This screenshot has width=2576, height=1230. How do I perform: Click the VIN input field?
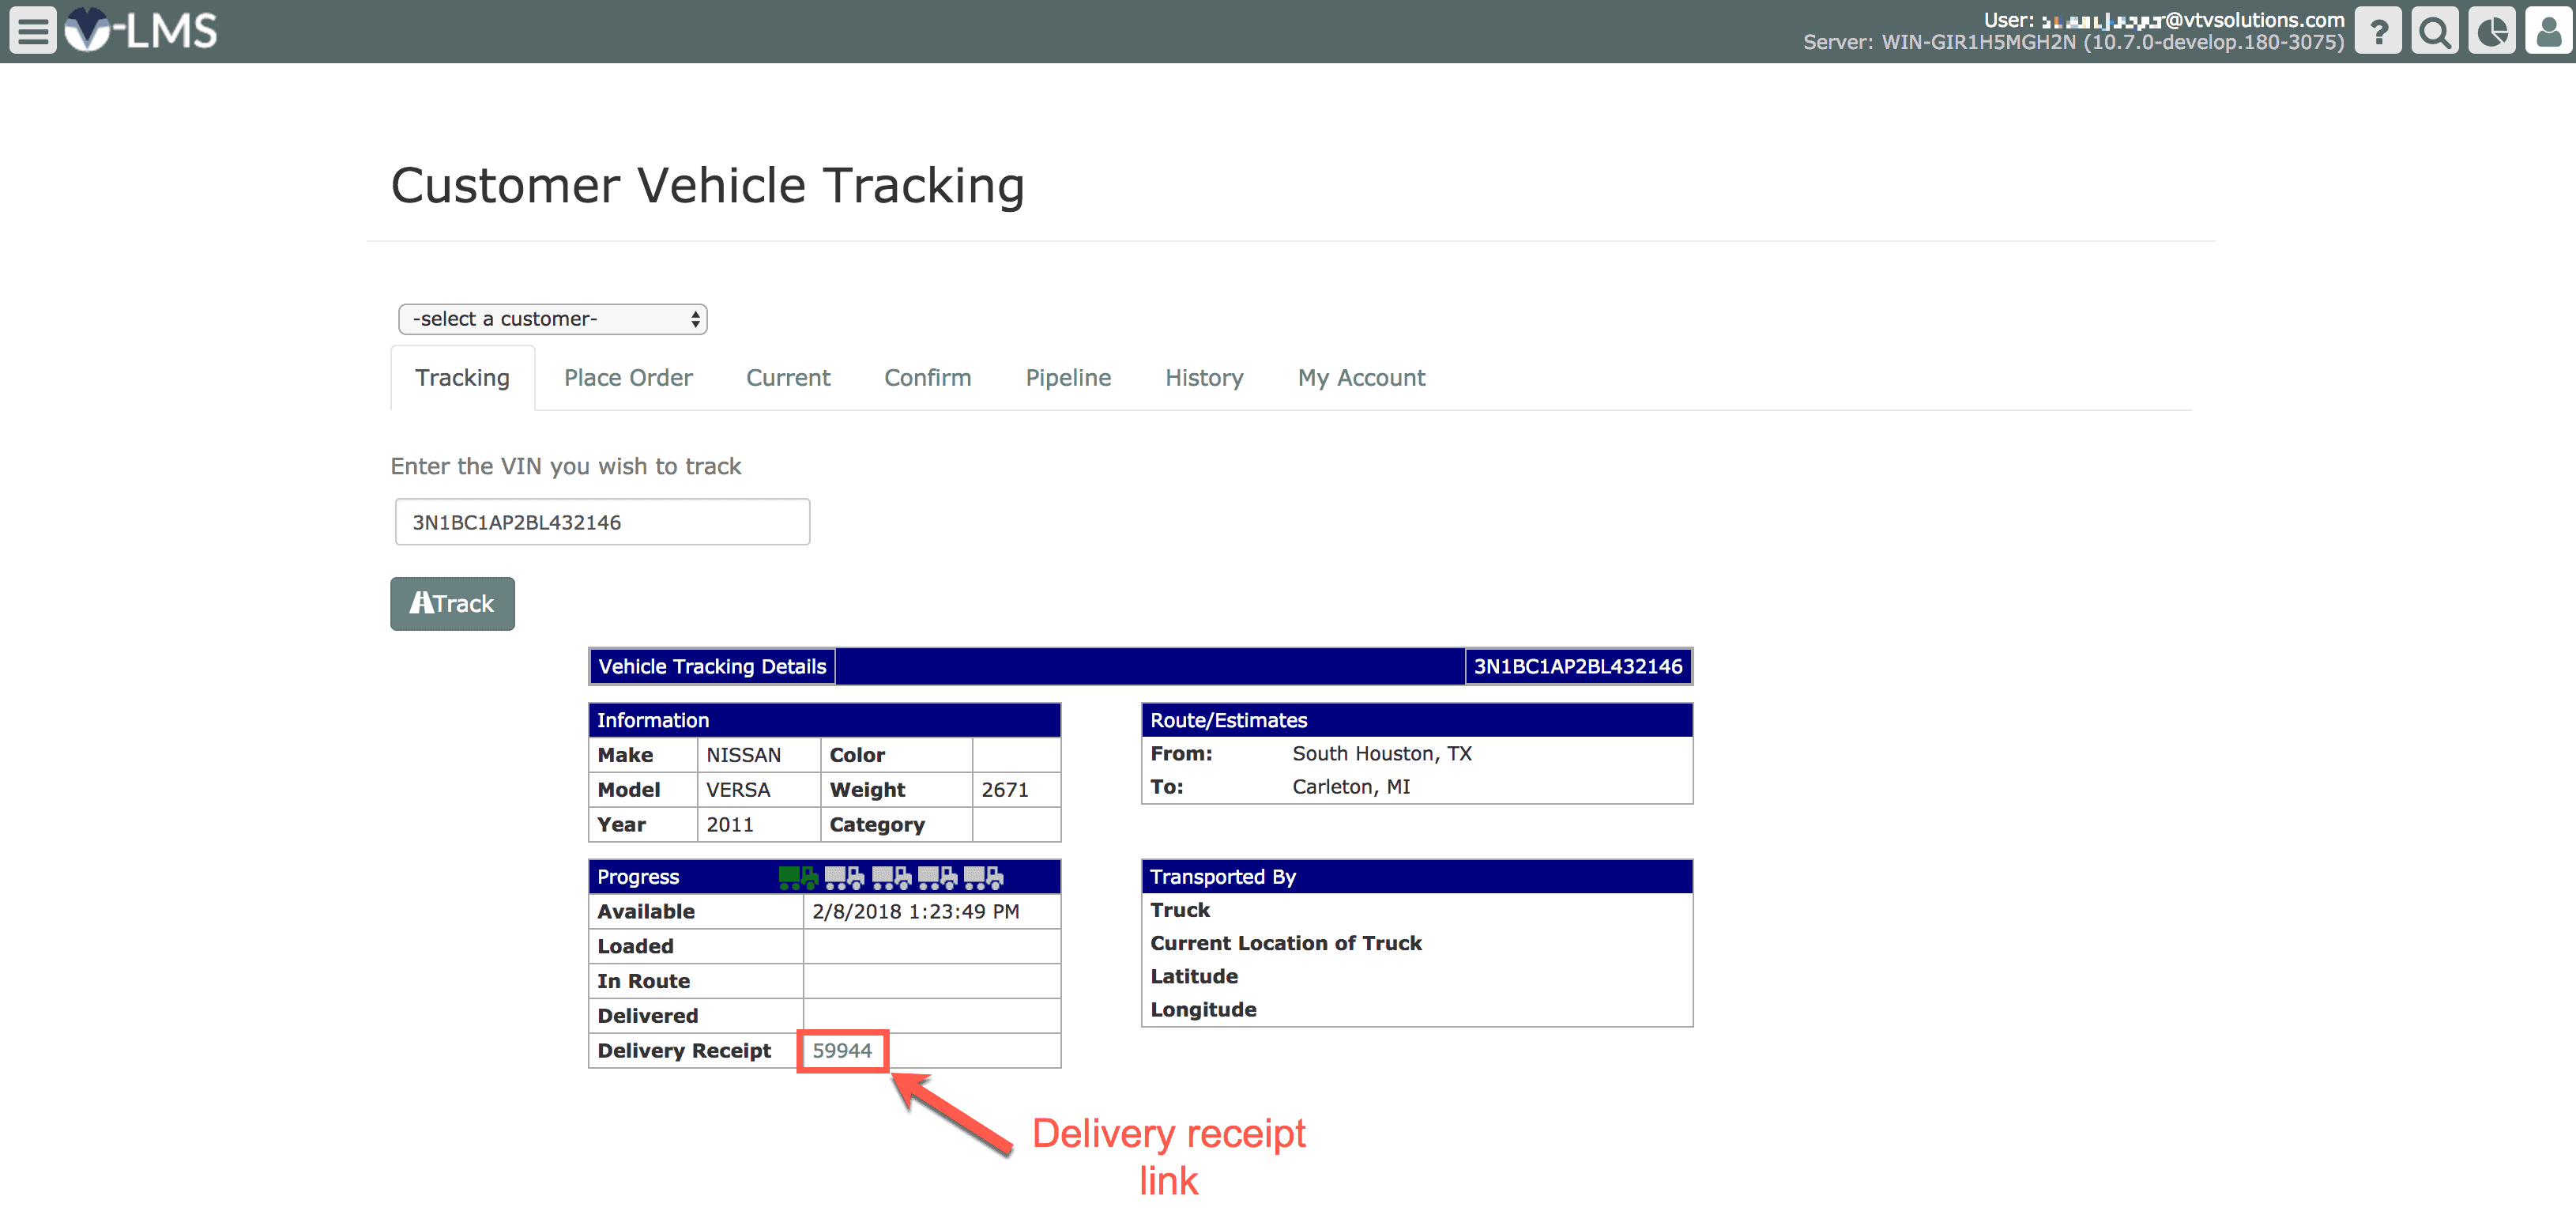coord(602,522)
